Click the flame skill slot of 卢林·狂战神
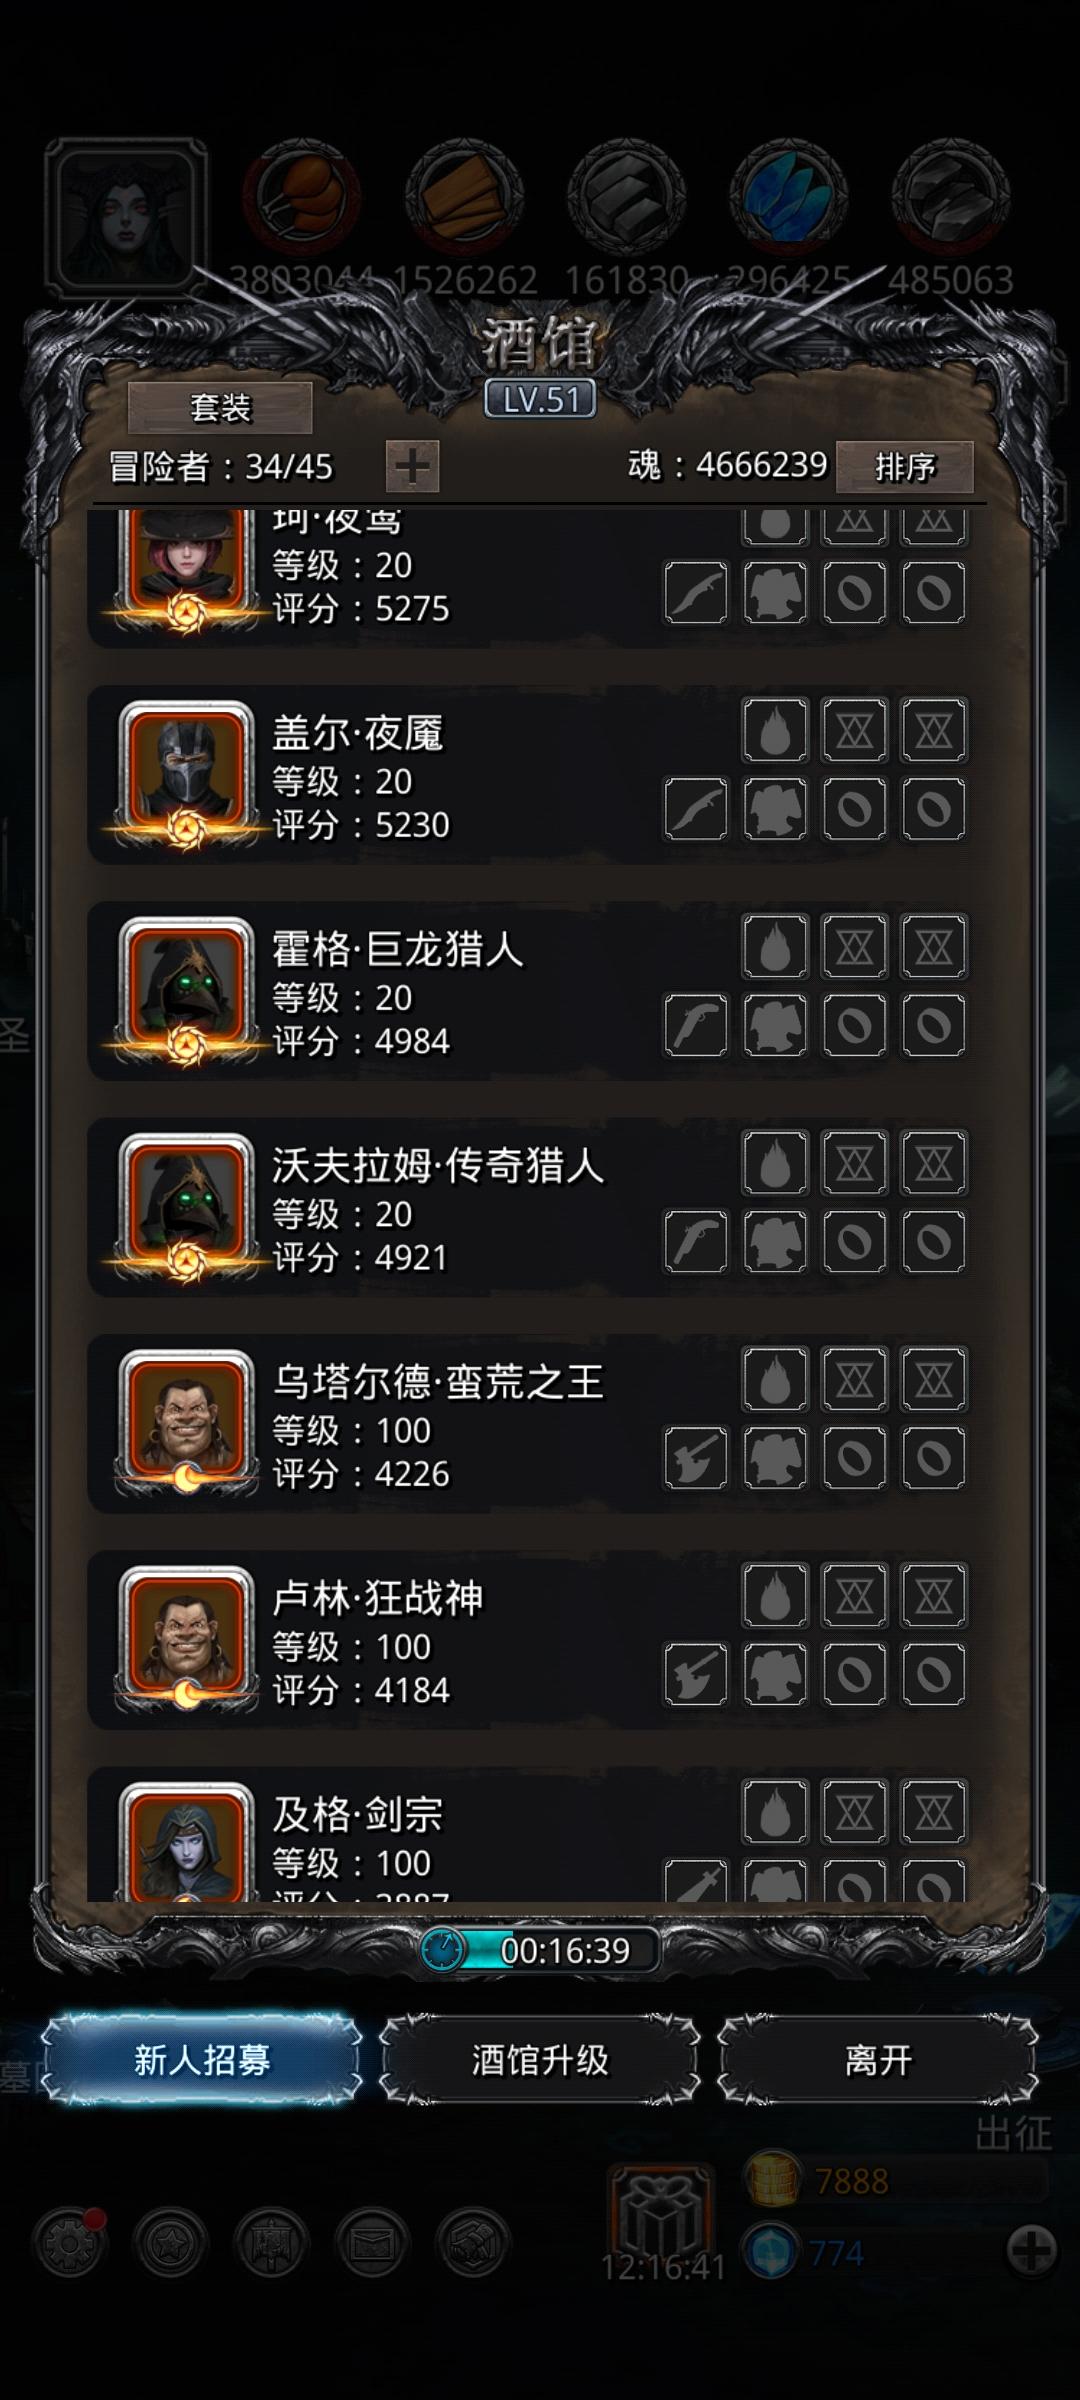 (775, 1595)
